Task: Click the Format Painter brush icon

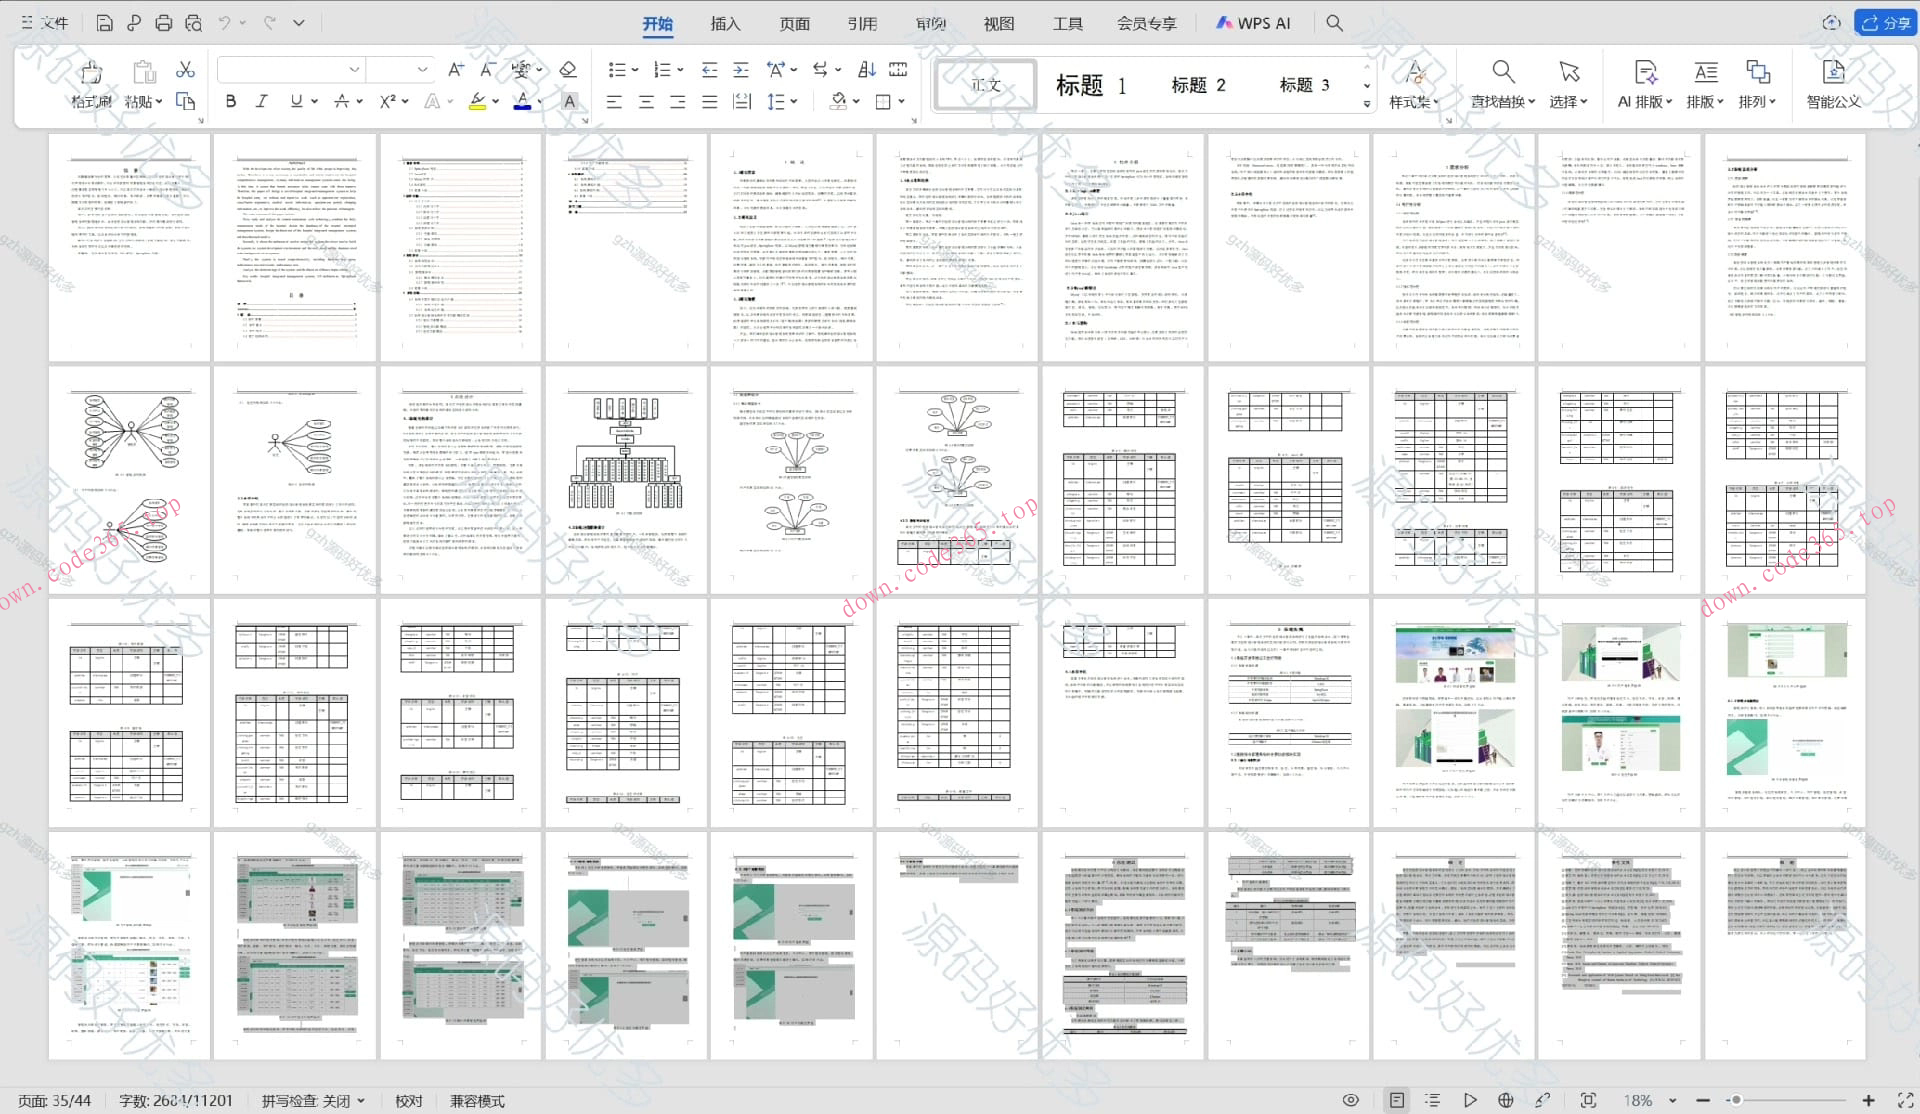Action: pyautogui.click(x=91, y=73)
